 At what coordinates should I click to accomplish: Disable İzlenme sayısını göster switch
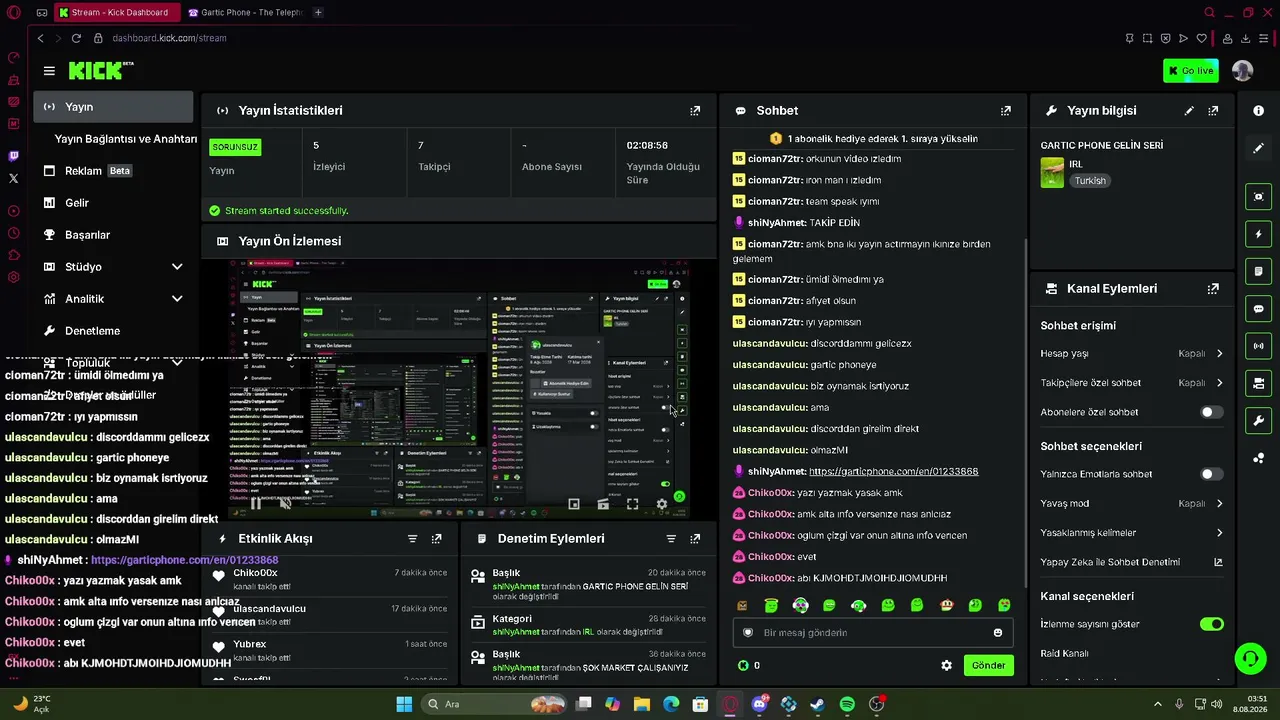pyautogui.click(x=1211, y=624)
